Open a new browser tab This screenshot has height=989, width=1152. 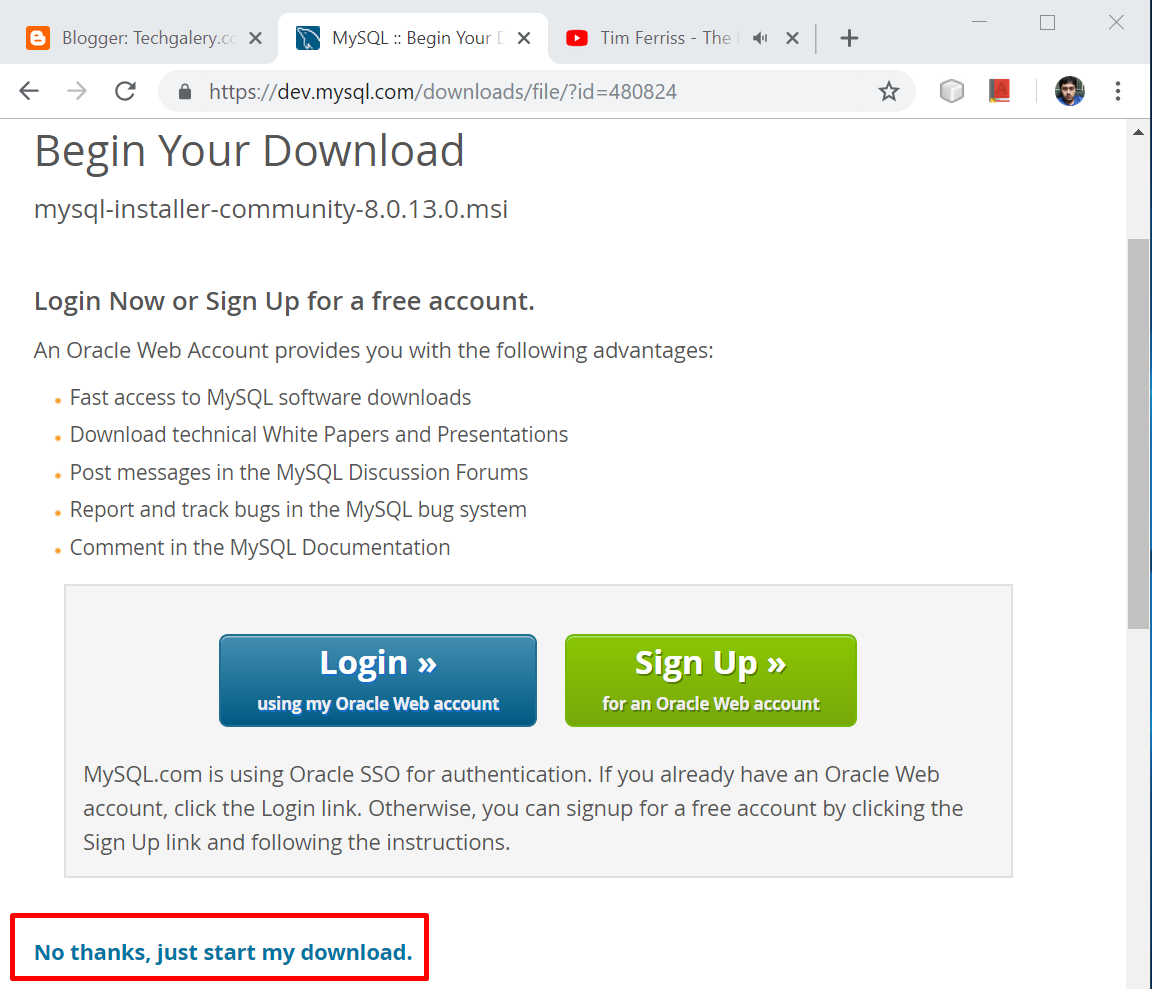click(x=849, y=38)
